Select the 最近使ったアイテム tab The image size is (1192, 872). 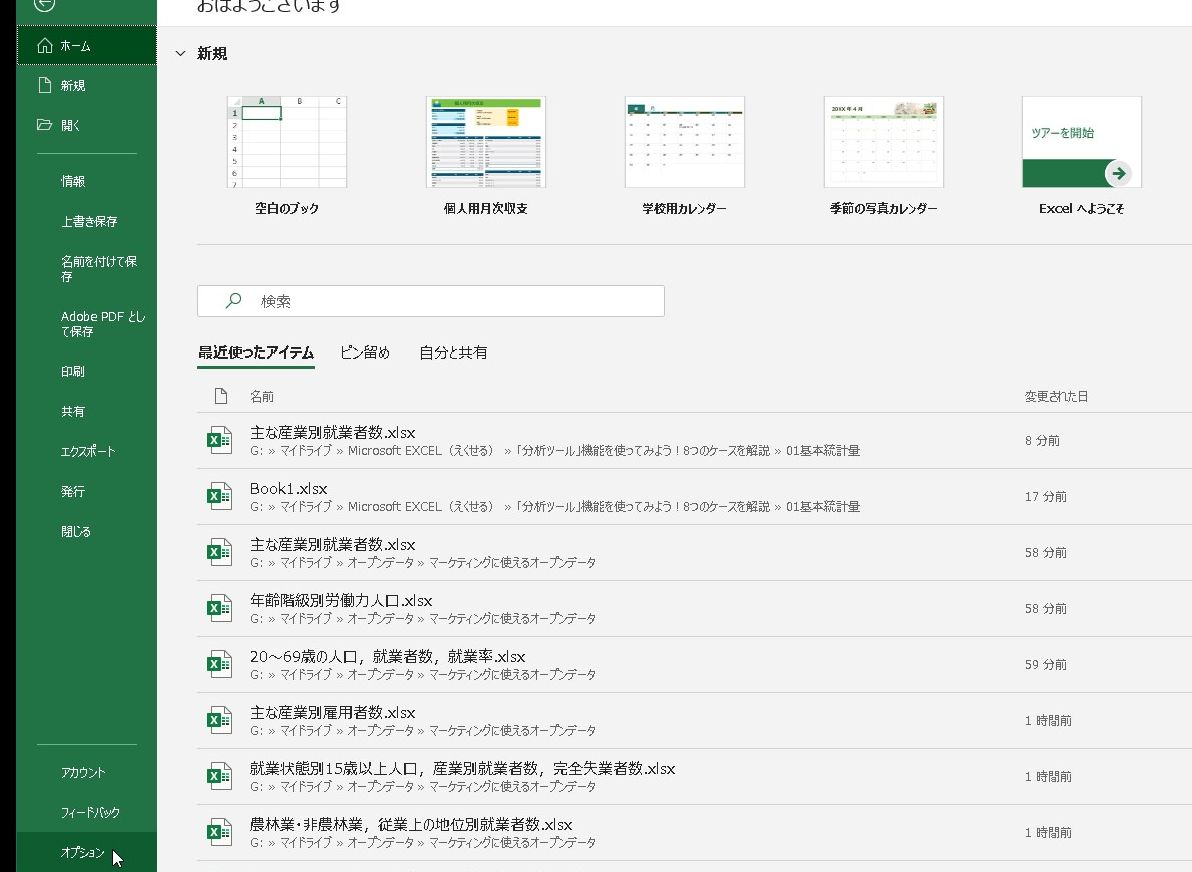click(x=254, y=352)
